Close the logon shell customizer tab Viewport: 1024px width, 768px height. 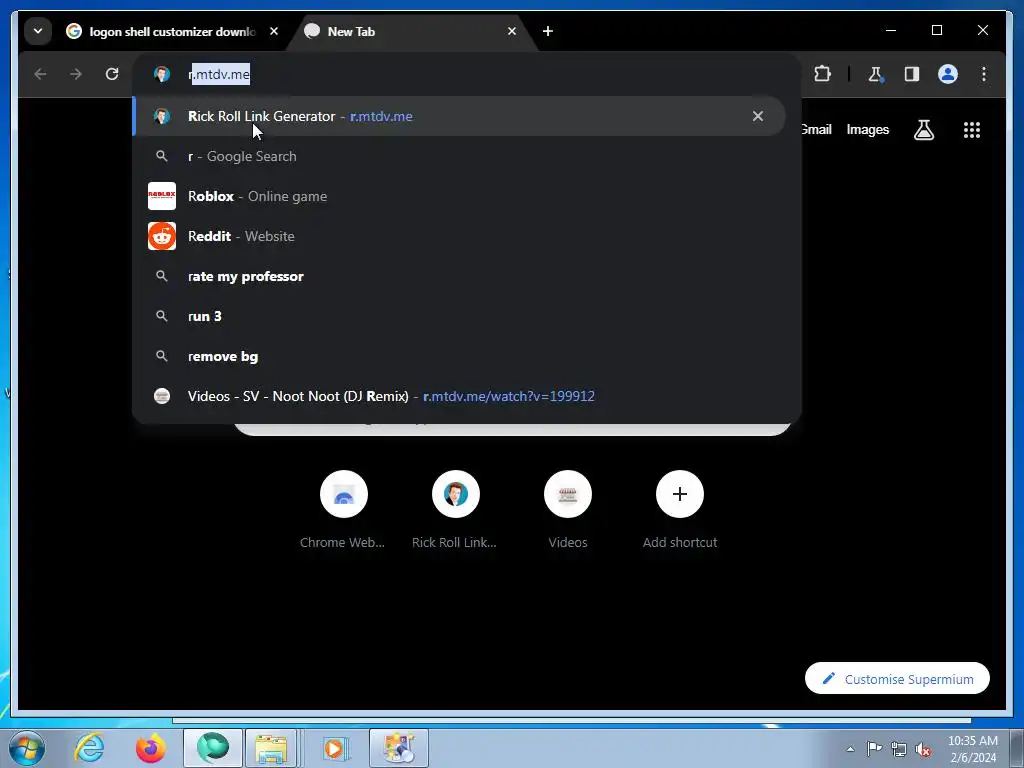(274, 31)
